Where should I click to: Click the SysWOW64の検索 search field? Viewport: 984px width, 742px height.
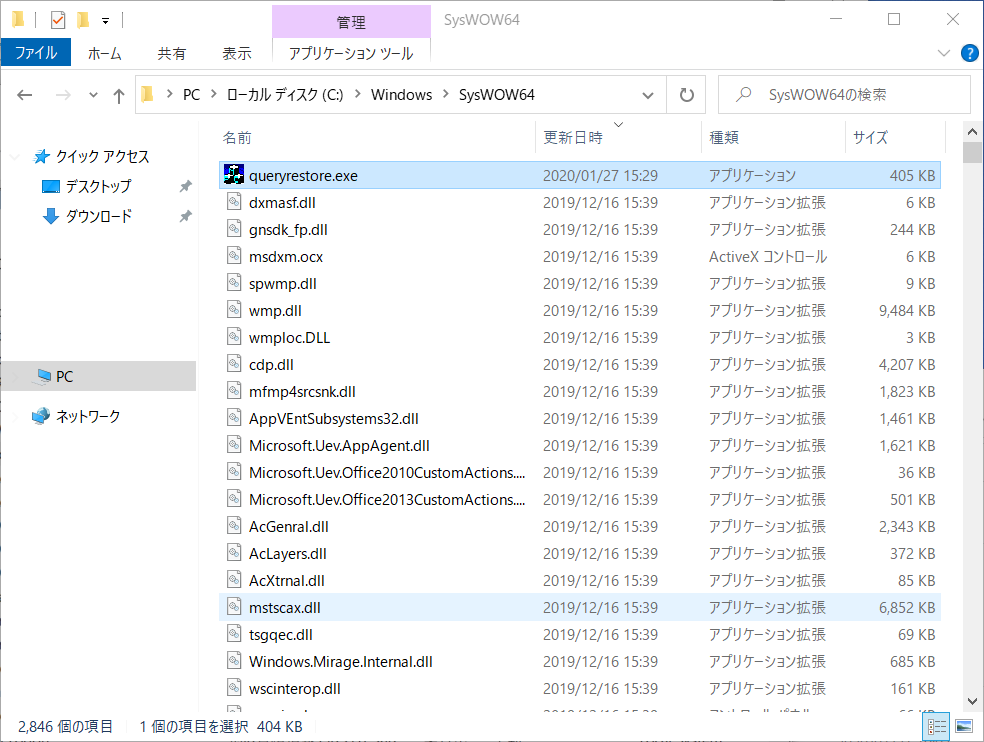pos(844,95)
